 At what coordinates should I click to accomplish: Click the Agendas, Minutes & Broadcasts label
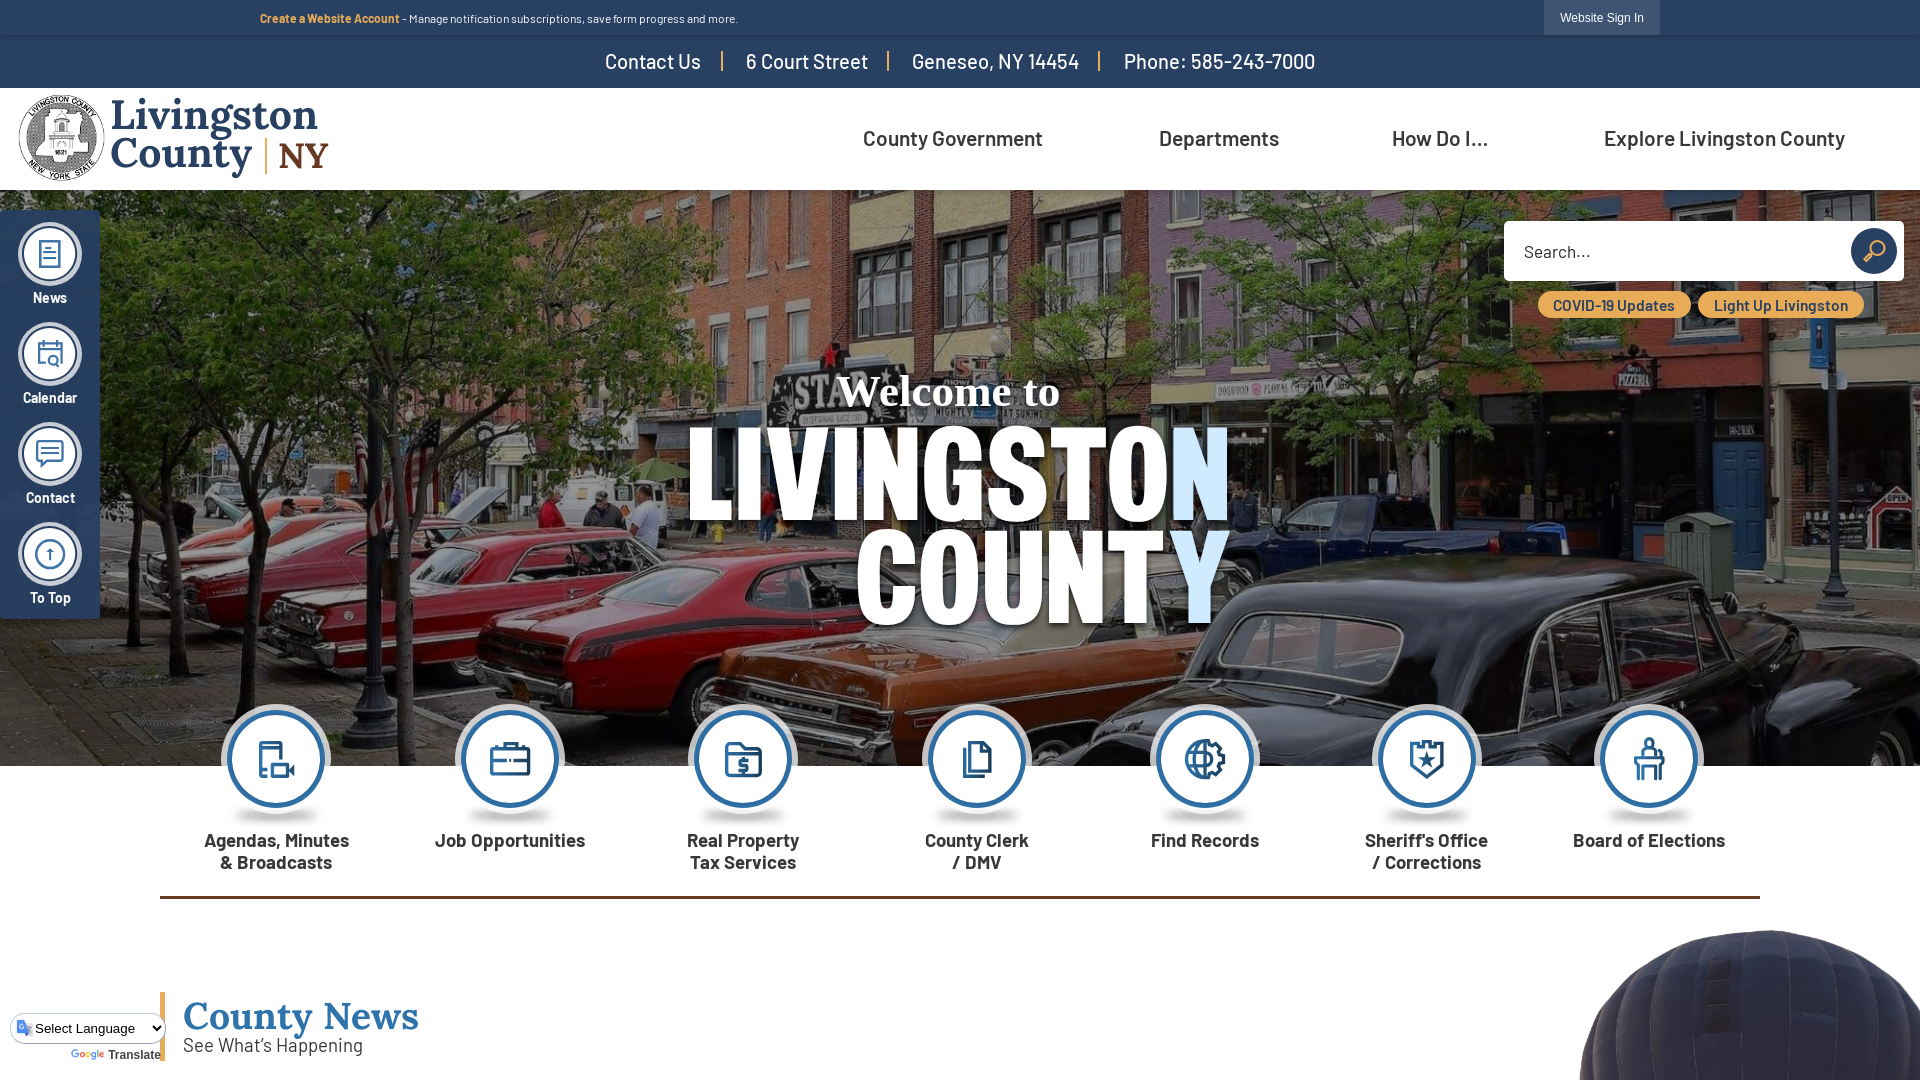tap(276, 851)
